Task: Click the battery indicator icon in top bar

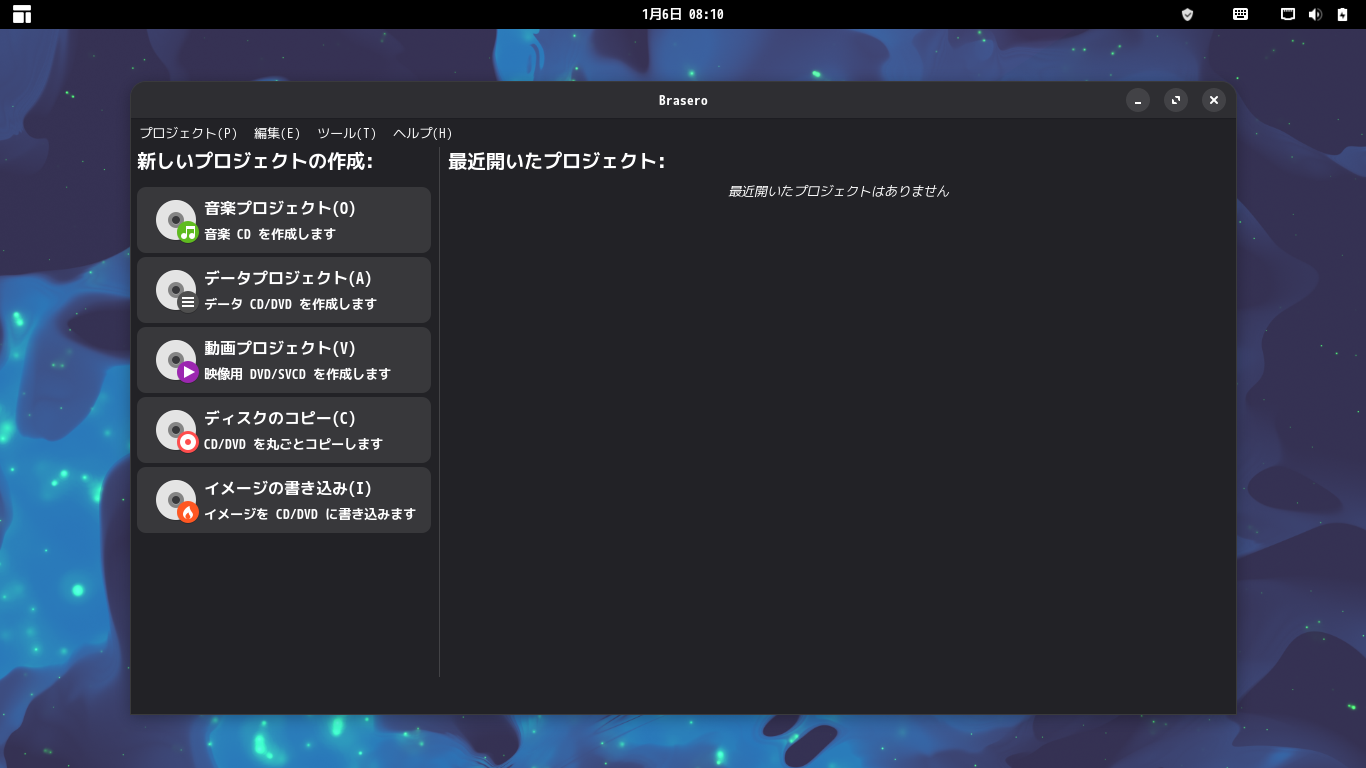Action: coord(1342,14)
